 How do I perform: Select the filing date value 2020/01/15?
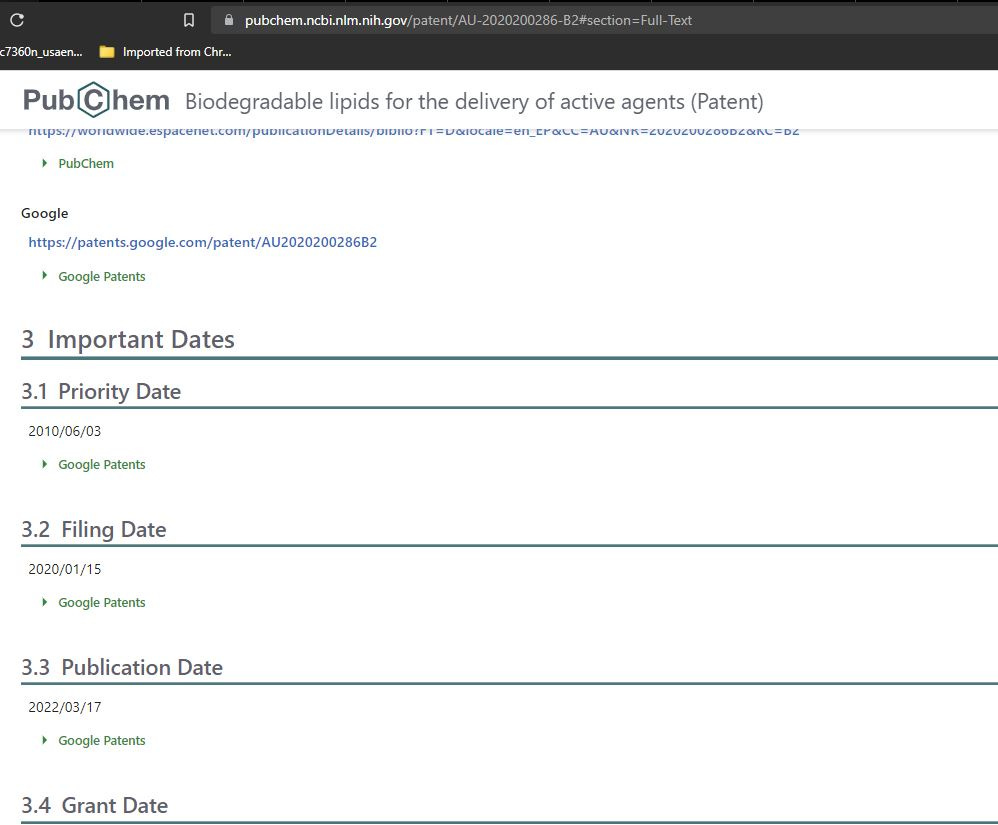(x=65, y=569)
